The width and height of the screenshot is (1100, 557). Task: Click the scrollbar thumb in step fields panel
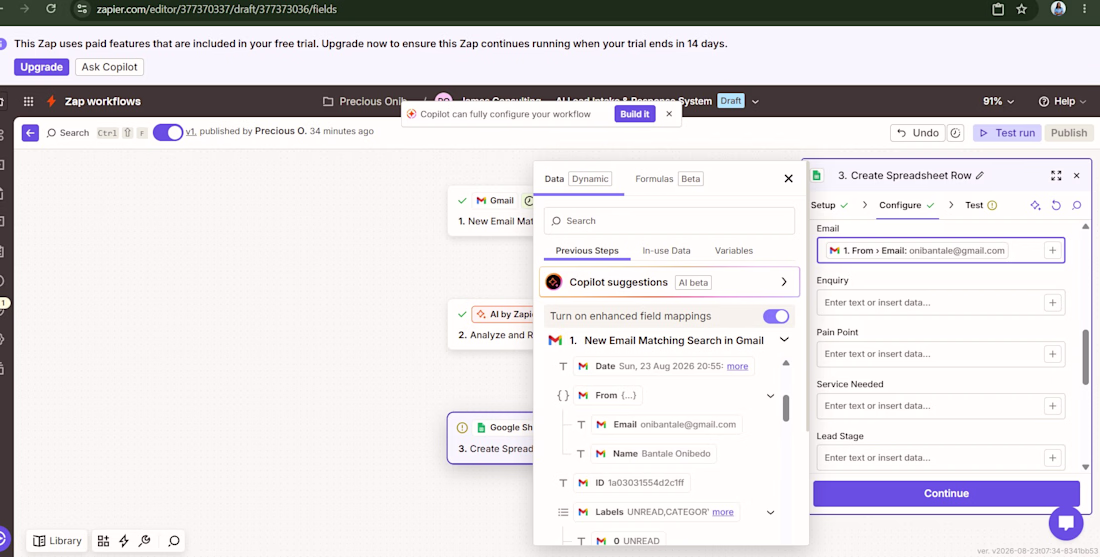point(1086,356)
